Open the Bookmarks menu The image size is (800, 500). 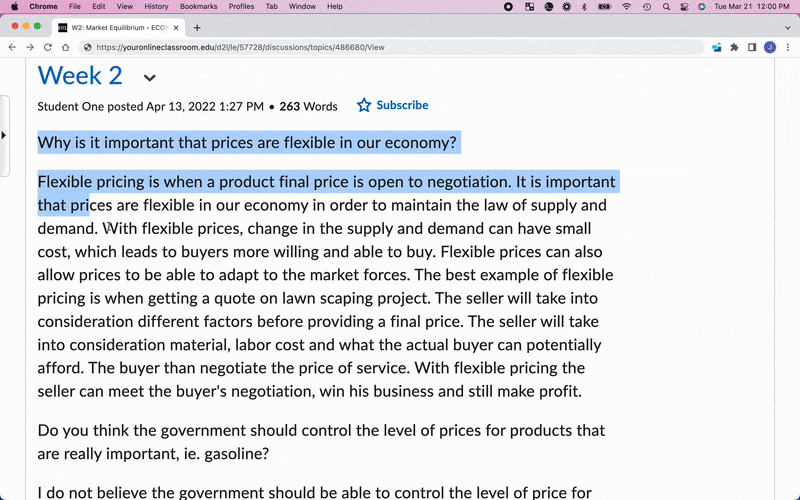click(198, 7)
